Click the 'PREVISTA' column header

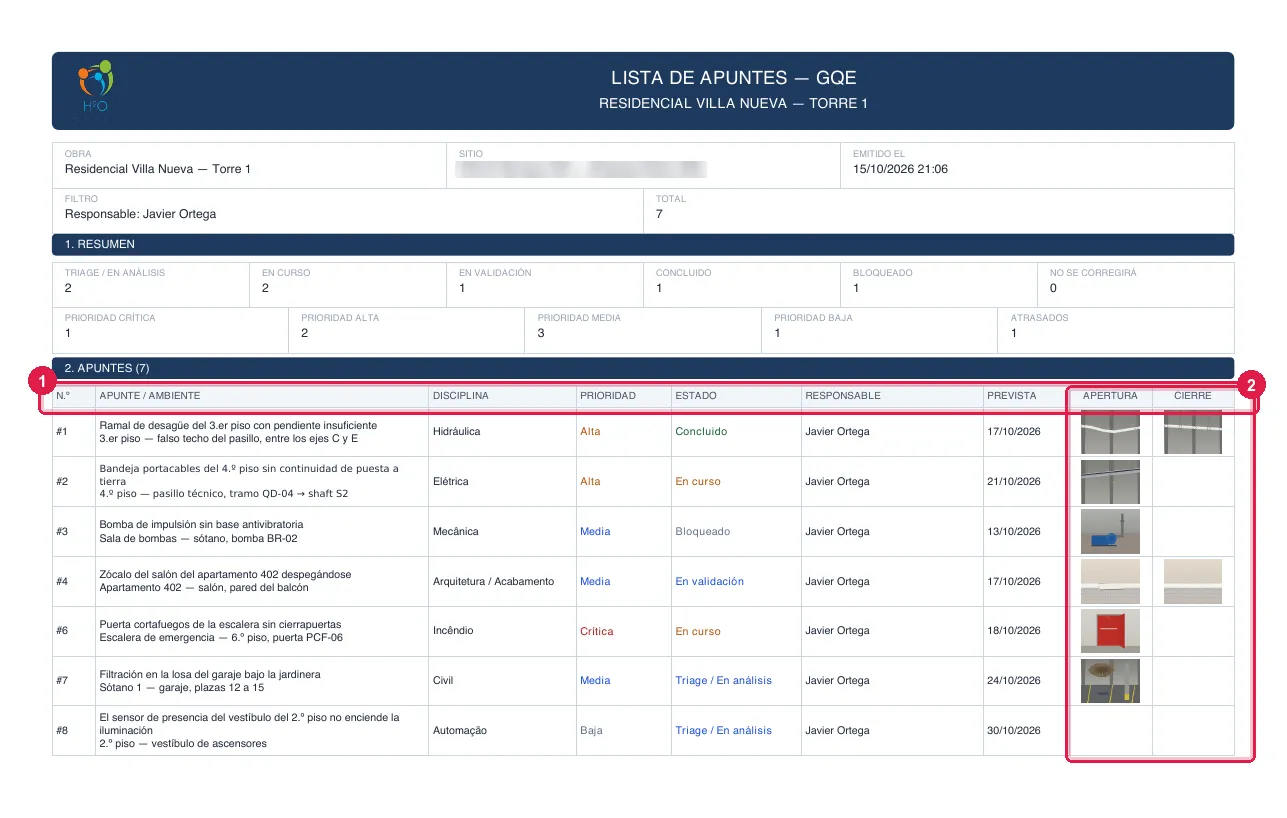coord(1012,396)
